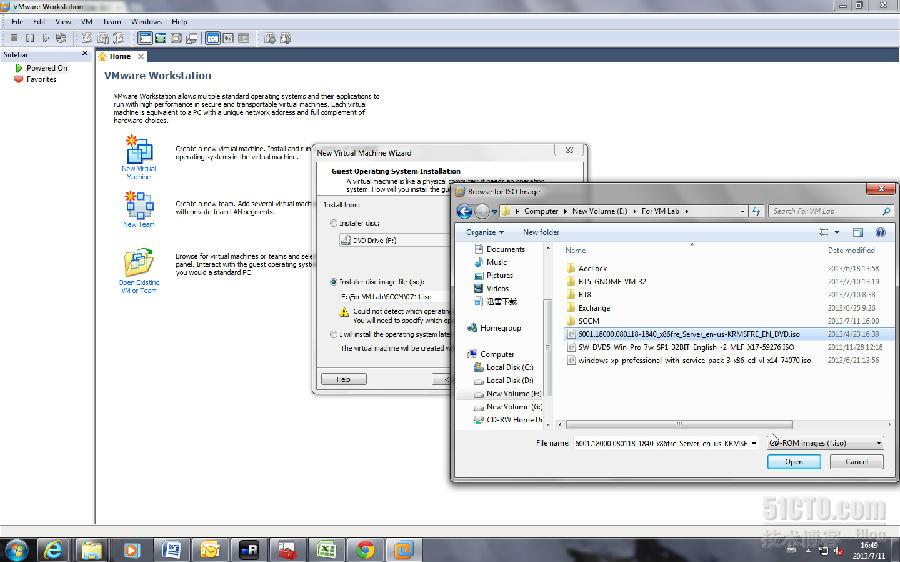Select I will install operating system later option
Viewport: 900px width, 562px height.
(333, 334)
